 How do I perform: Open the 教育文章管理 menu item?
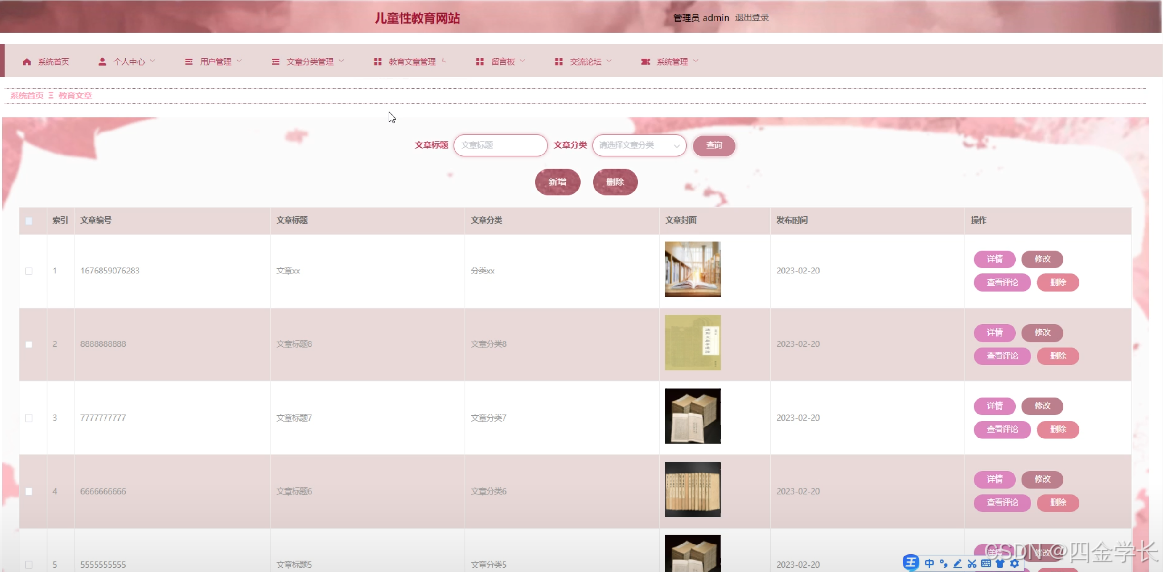coord(410,62)
